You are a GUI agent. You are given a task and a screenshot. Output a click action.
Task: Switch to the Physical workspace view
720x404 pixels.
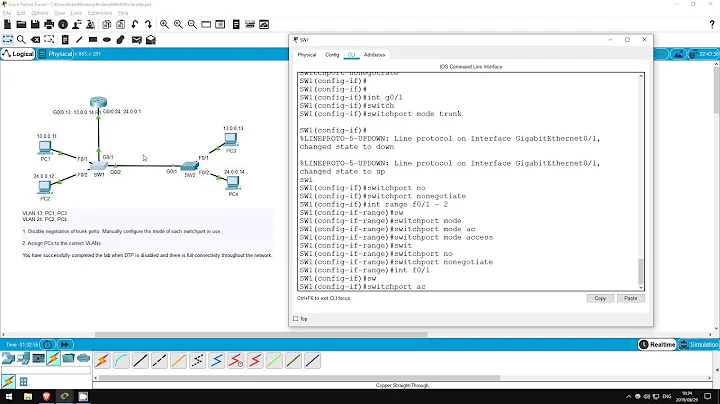pos(56,54)
